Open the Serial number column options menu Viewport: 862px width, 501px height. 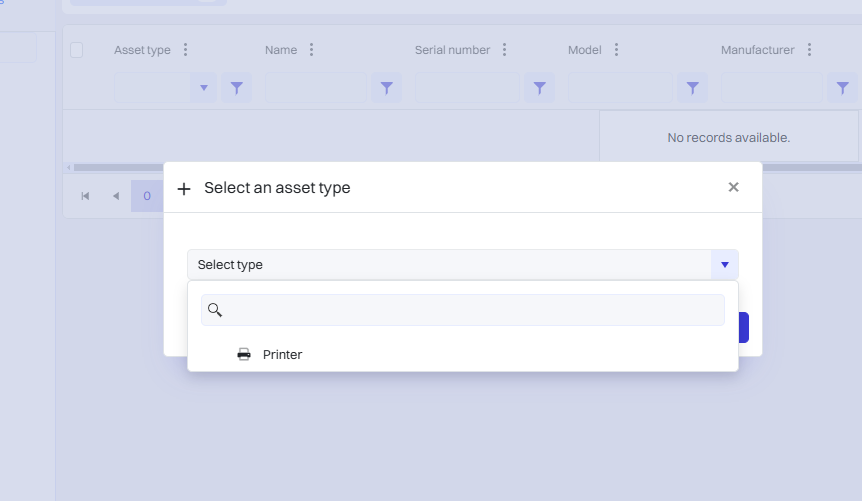[505, 50]
